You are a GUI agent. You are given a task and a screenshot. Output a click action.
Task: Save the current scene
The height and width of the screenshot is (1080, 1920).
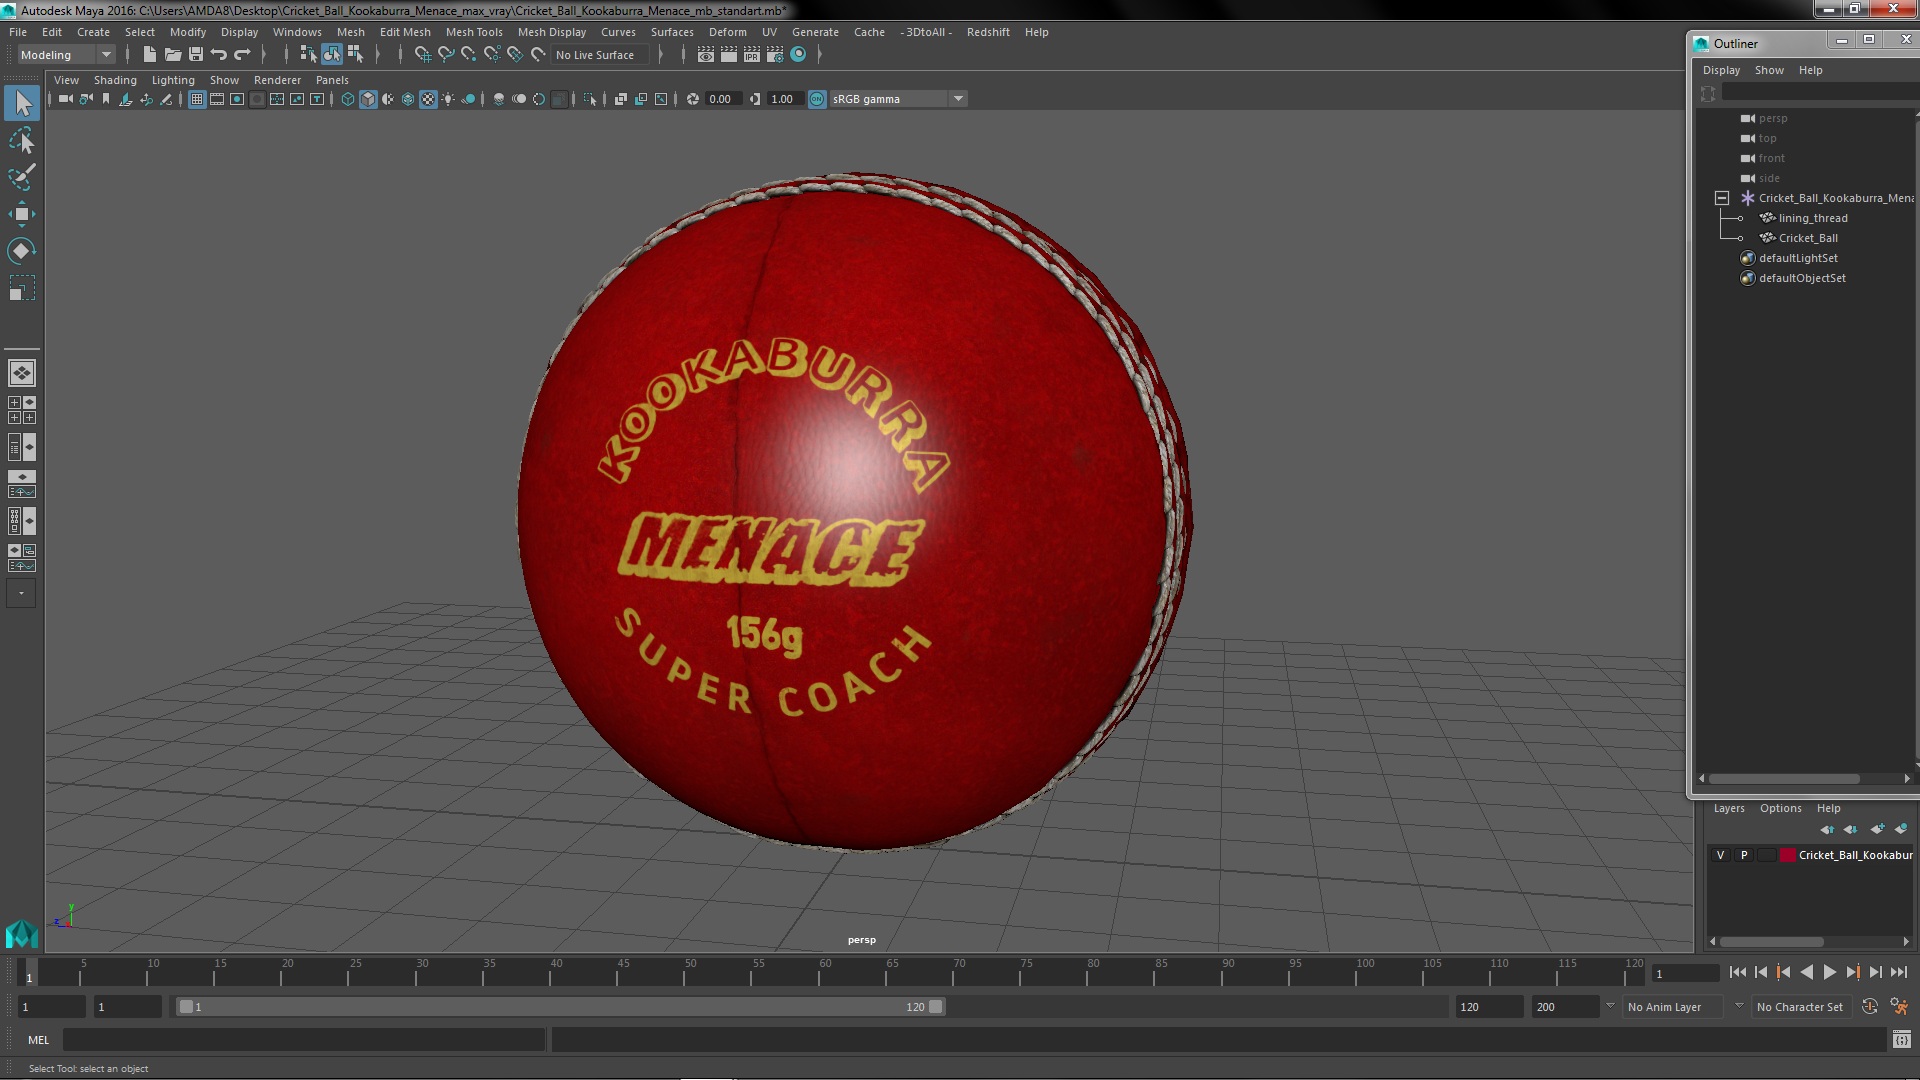(196, 55)
